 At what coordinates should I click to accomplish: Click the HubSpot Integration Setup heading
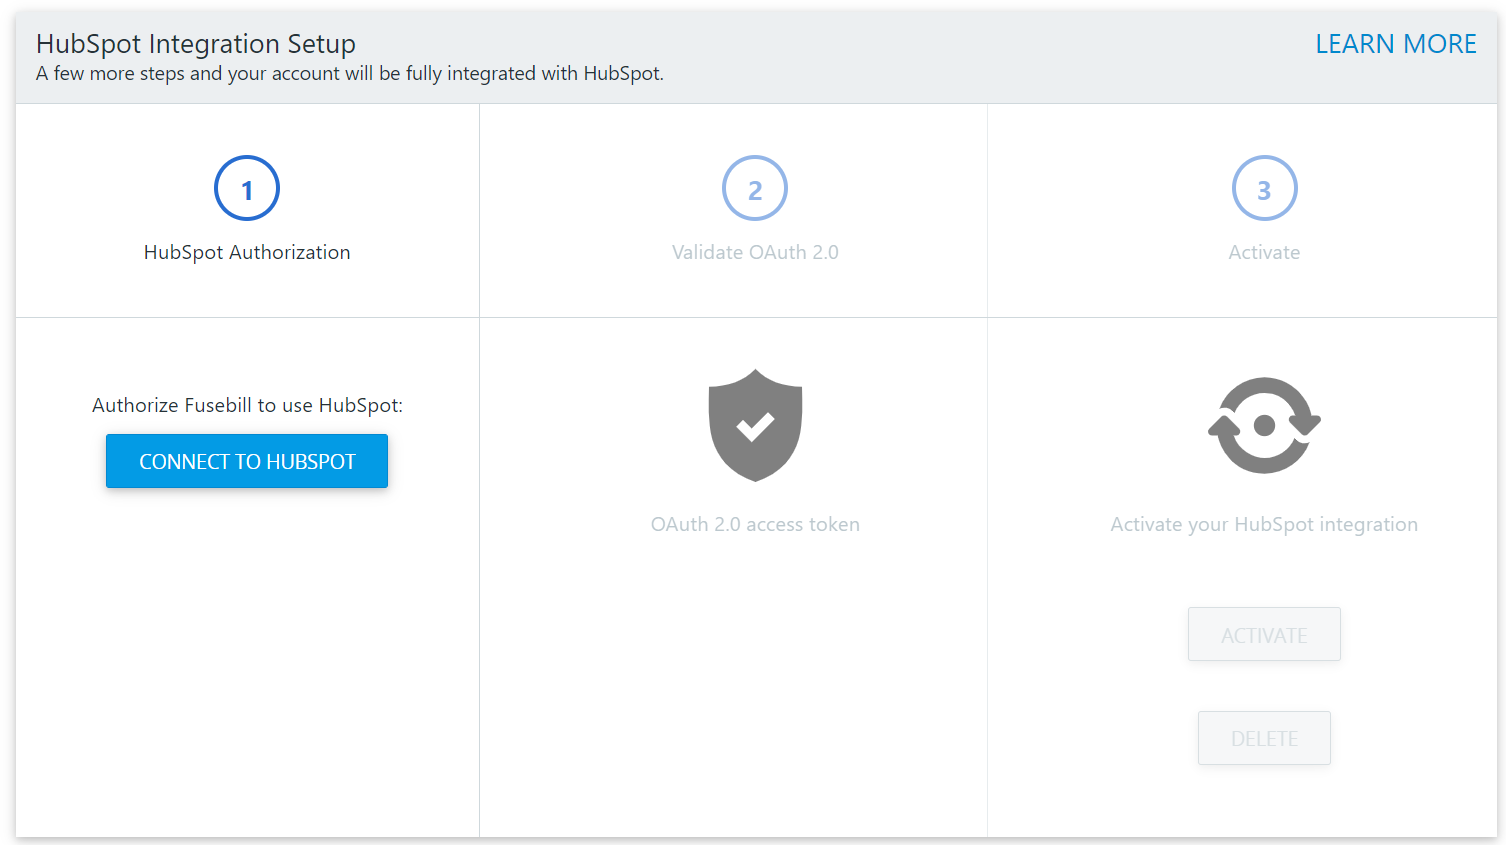[x=196, y=44]
